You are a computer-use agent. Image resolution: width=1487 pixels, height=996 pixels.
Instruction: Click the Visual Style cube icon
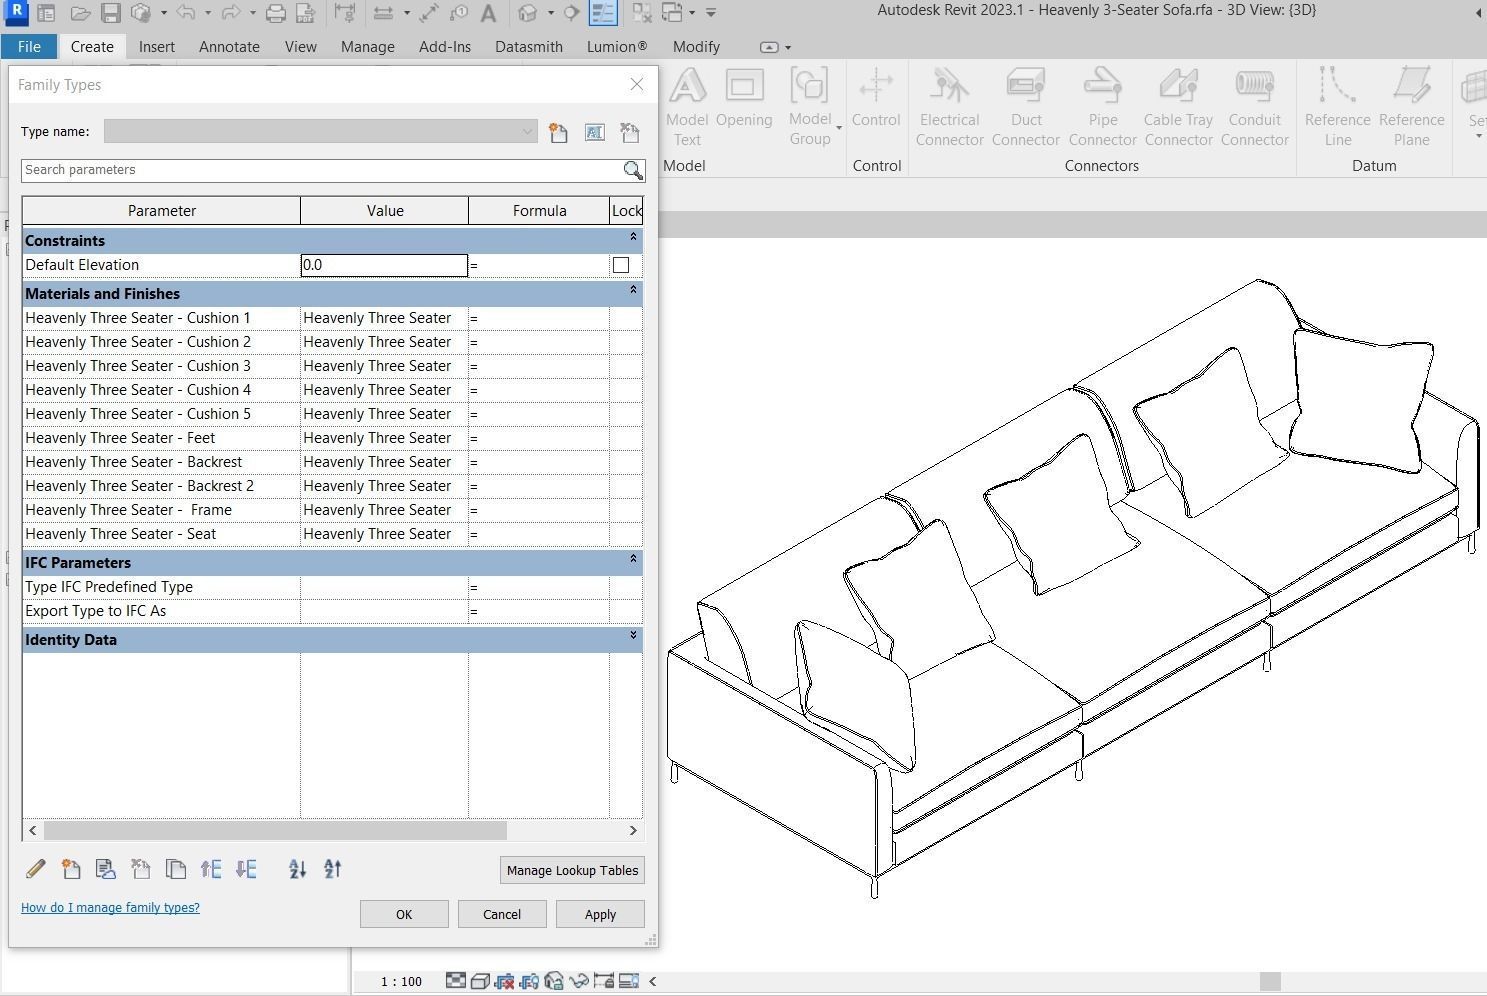[480, 981]
